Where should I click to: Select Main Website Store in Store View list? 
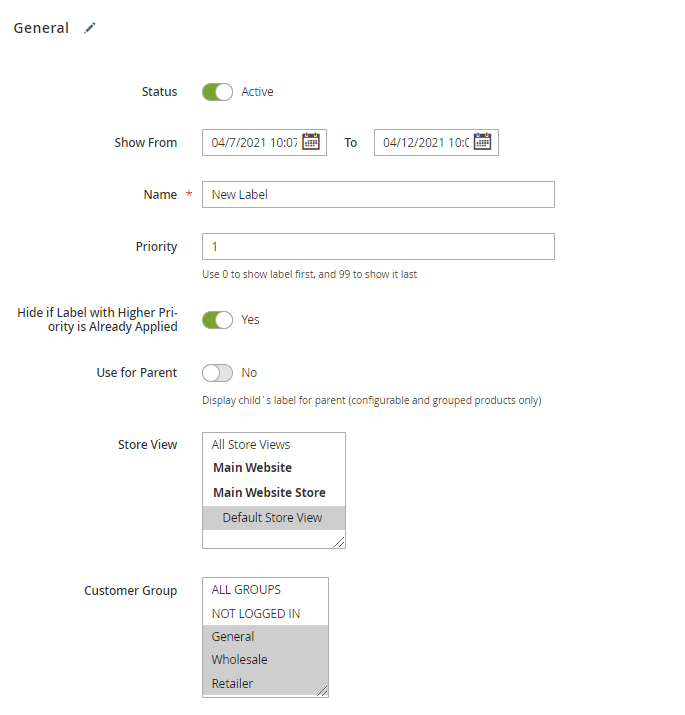(274, 492)
